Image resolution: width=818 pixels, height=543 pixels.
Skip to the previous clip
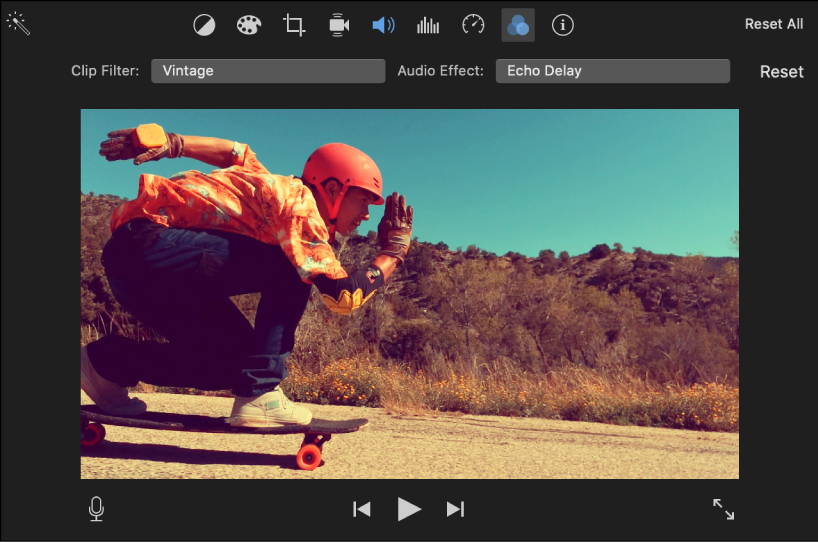click(x=362, y=509)
